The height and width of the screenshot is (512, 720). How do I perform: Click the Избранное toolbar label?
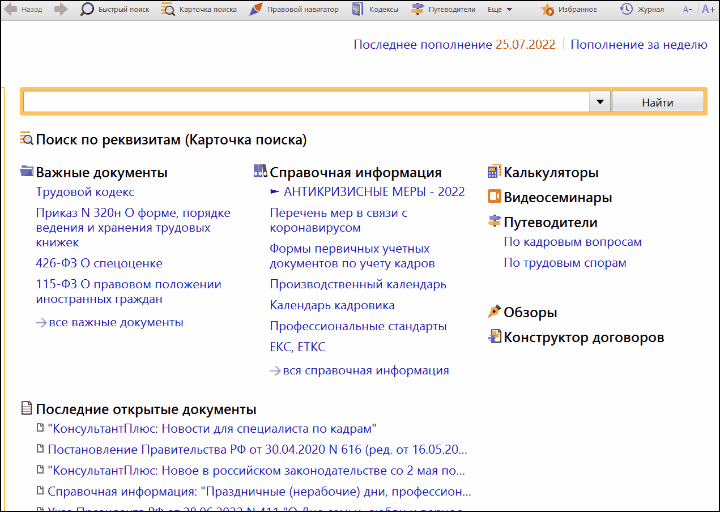pos(578,9)
